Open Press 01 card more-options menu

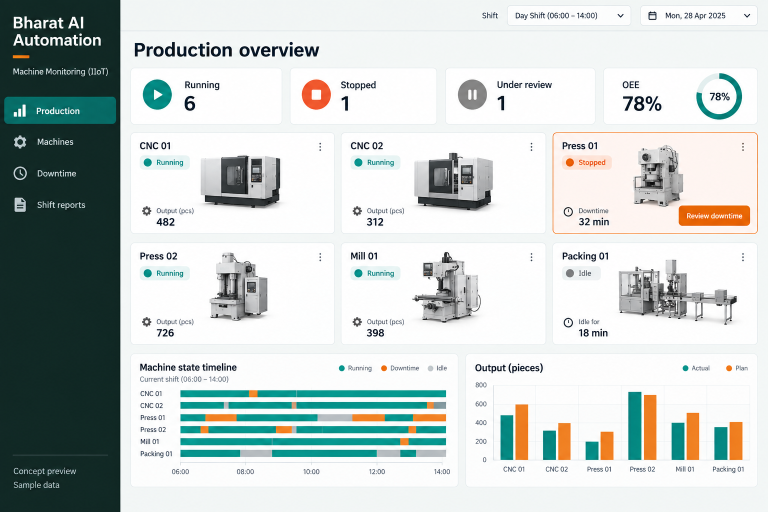point(743,147)
